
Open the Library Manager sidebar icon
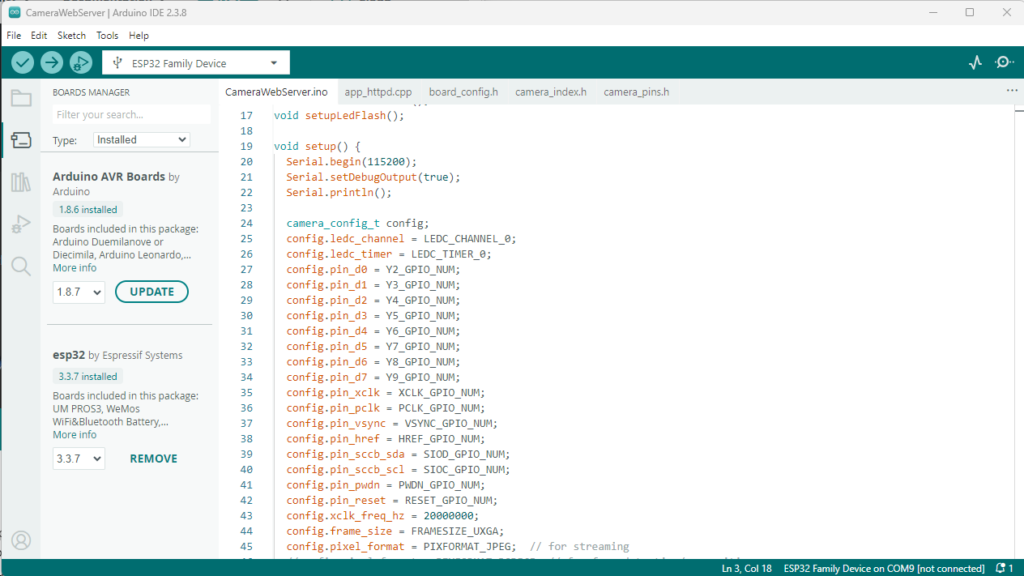(21, 182)
